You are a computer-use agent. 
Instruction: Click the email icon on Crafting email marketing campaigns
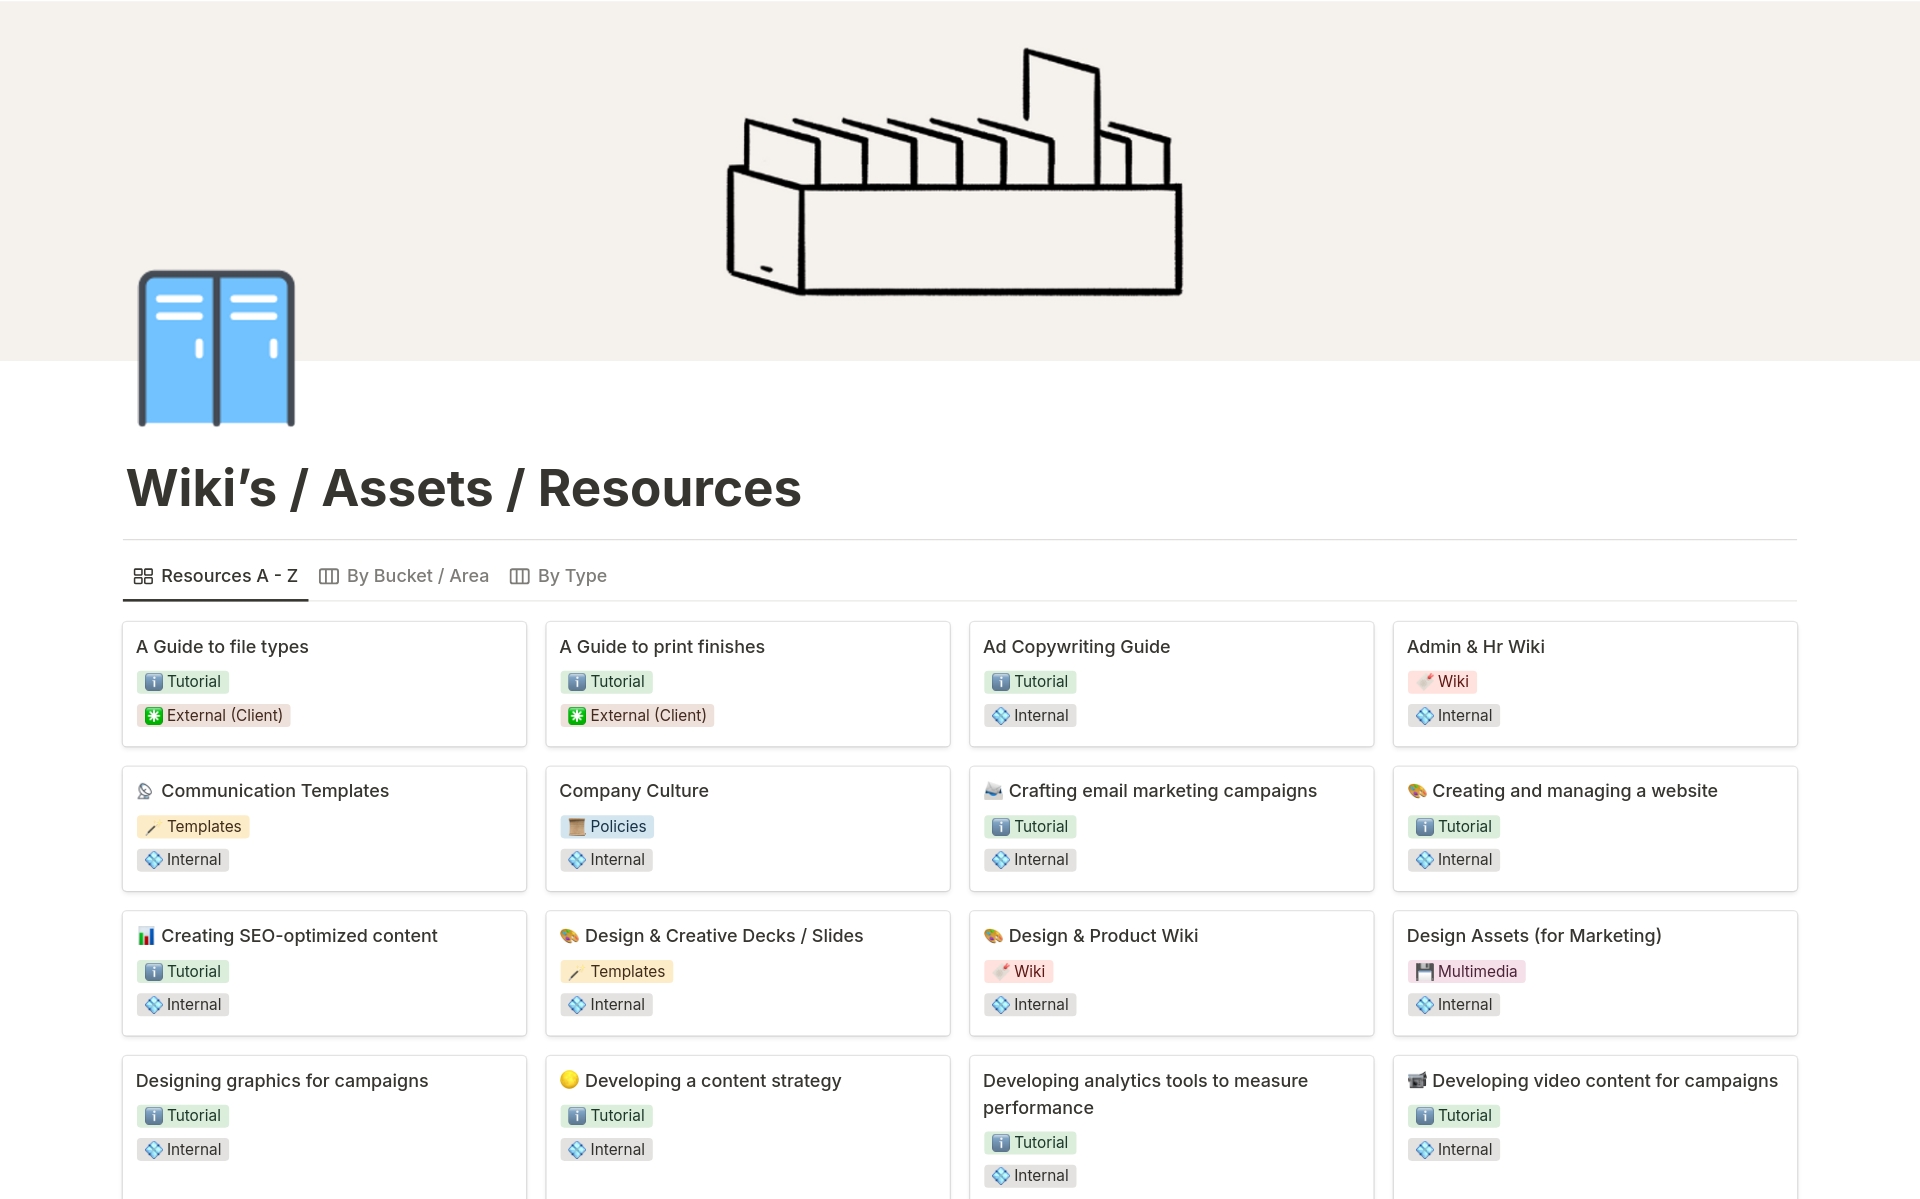[x=993, y=791]
